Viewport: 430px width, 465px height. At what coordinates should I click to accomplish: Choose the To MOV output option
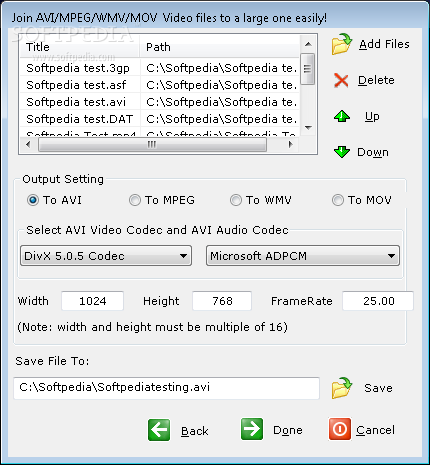click(338, 200)
